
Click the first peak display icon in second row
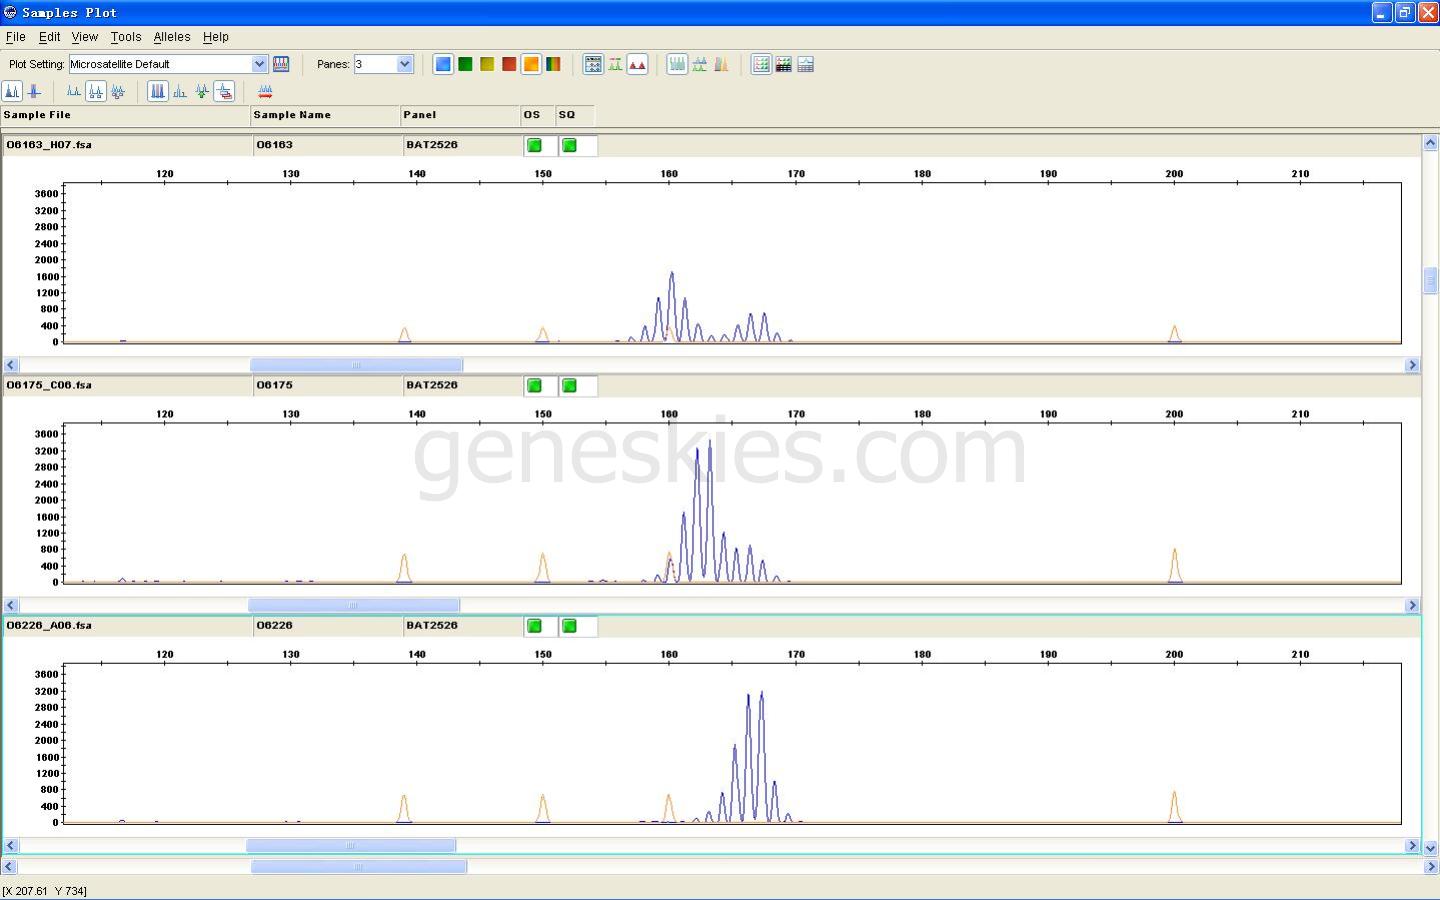[12, 91]
